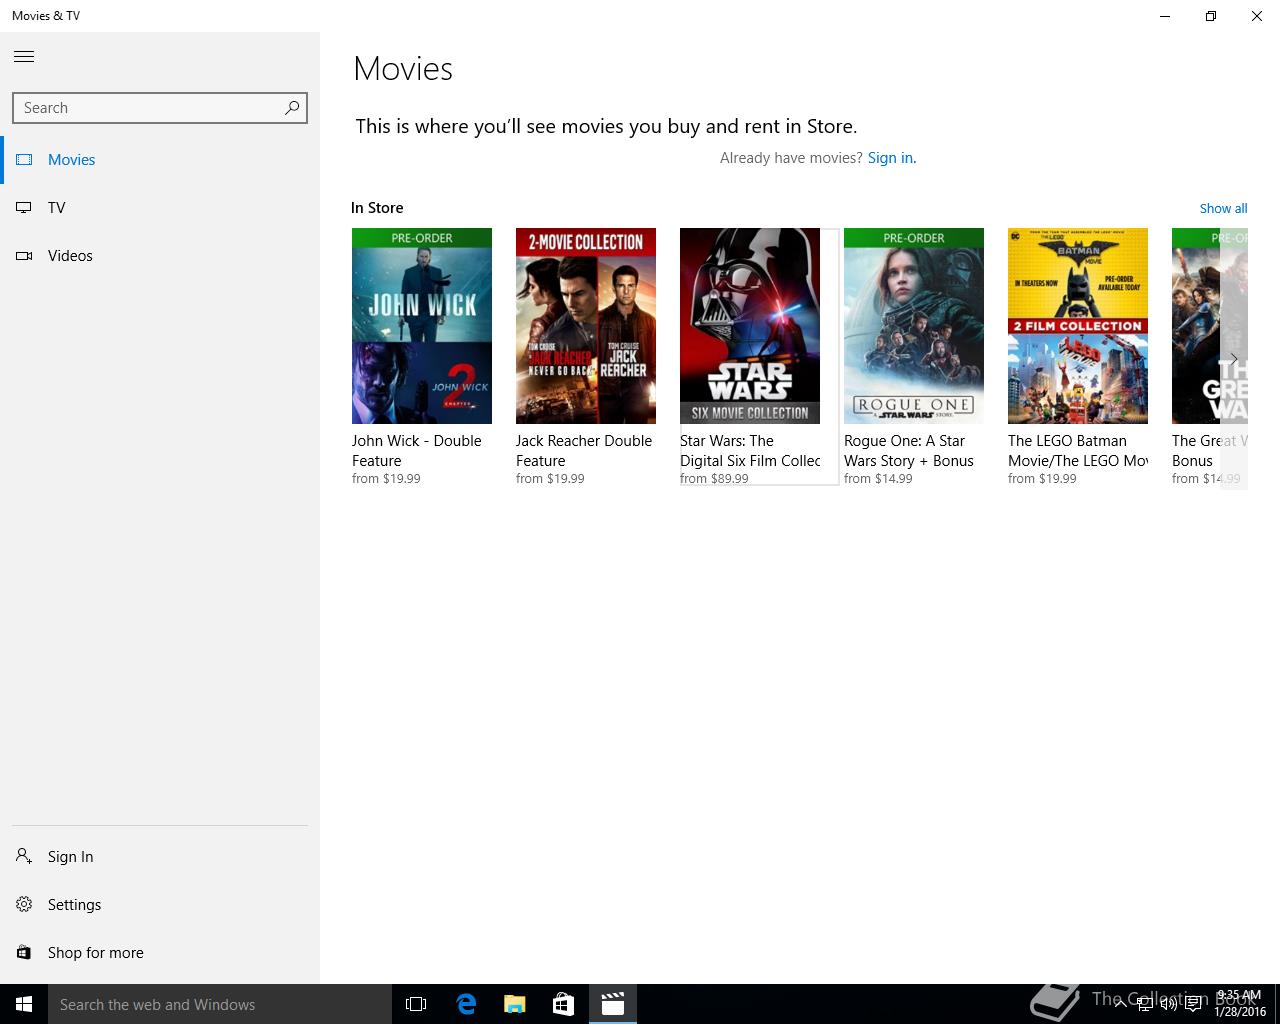Open the Windows Store from the taskbar
The image size is (1280, 1024).
(x=564, y=1004)
